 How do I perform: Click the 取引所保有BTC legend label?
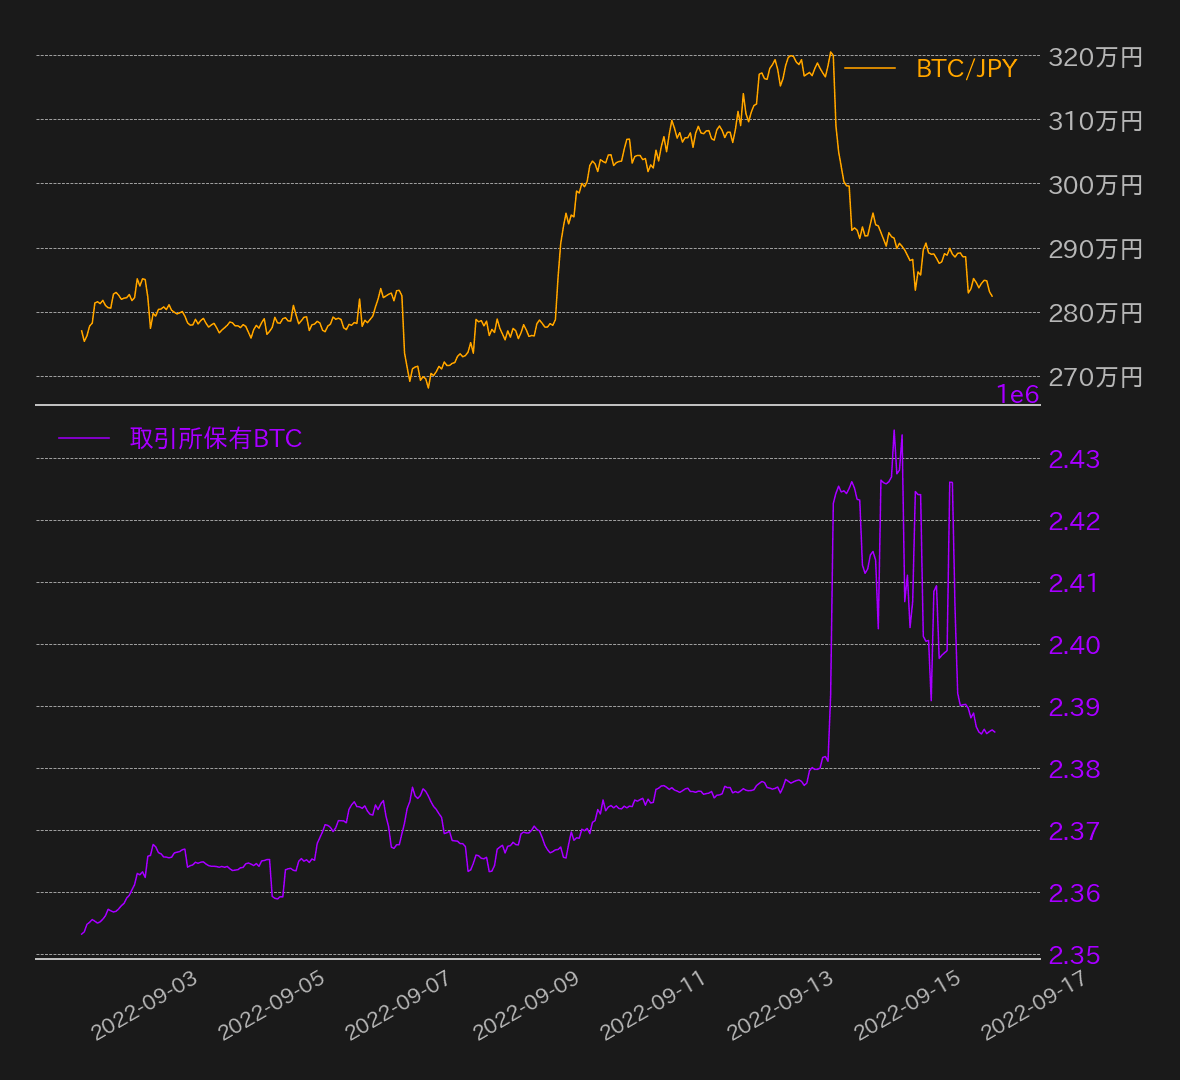pos(216,439)
